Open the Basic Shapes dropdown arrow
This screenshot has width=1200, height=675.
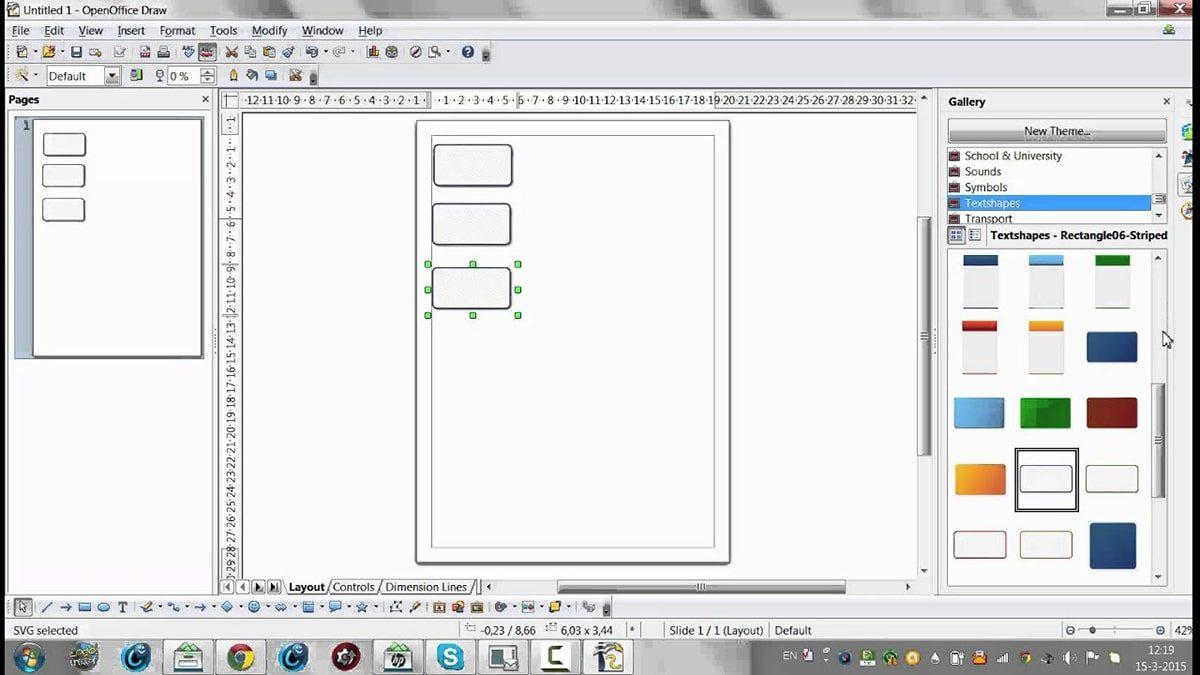coord(242,607)
